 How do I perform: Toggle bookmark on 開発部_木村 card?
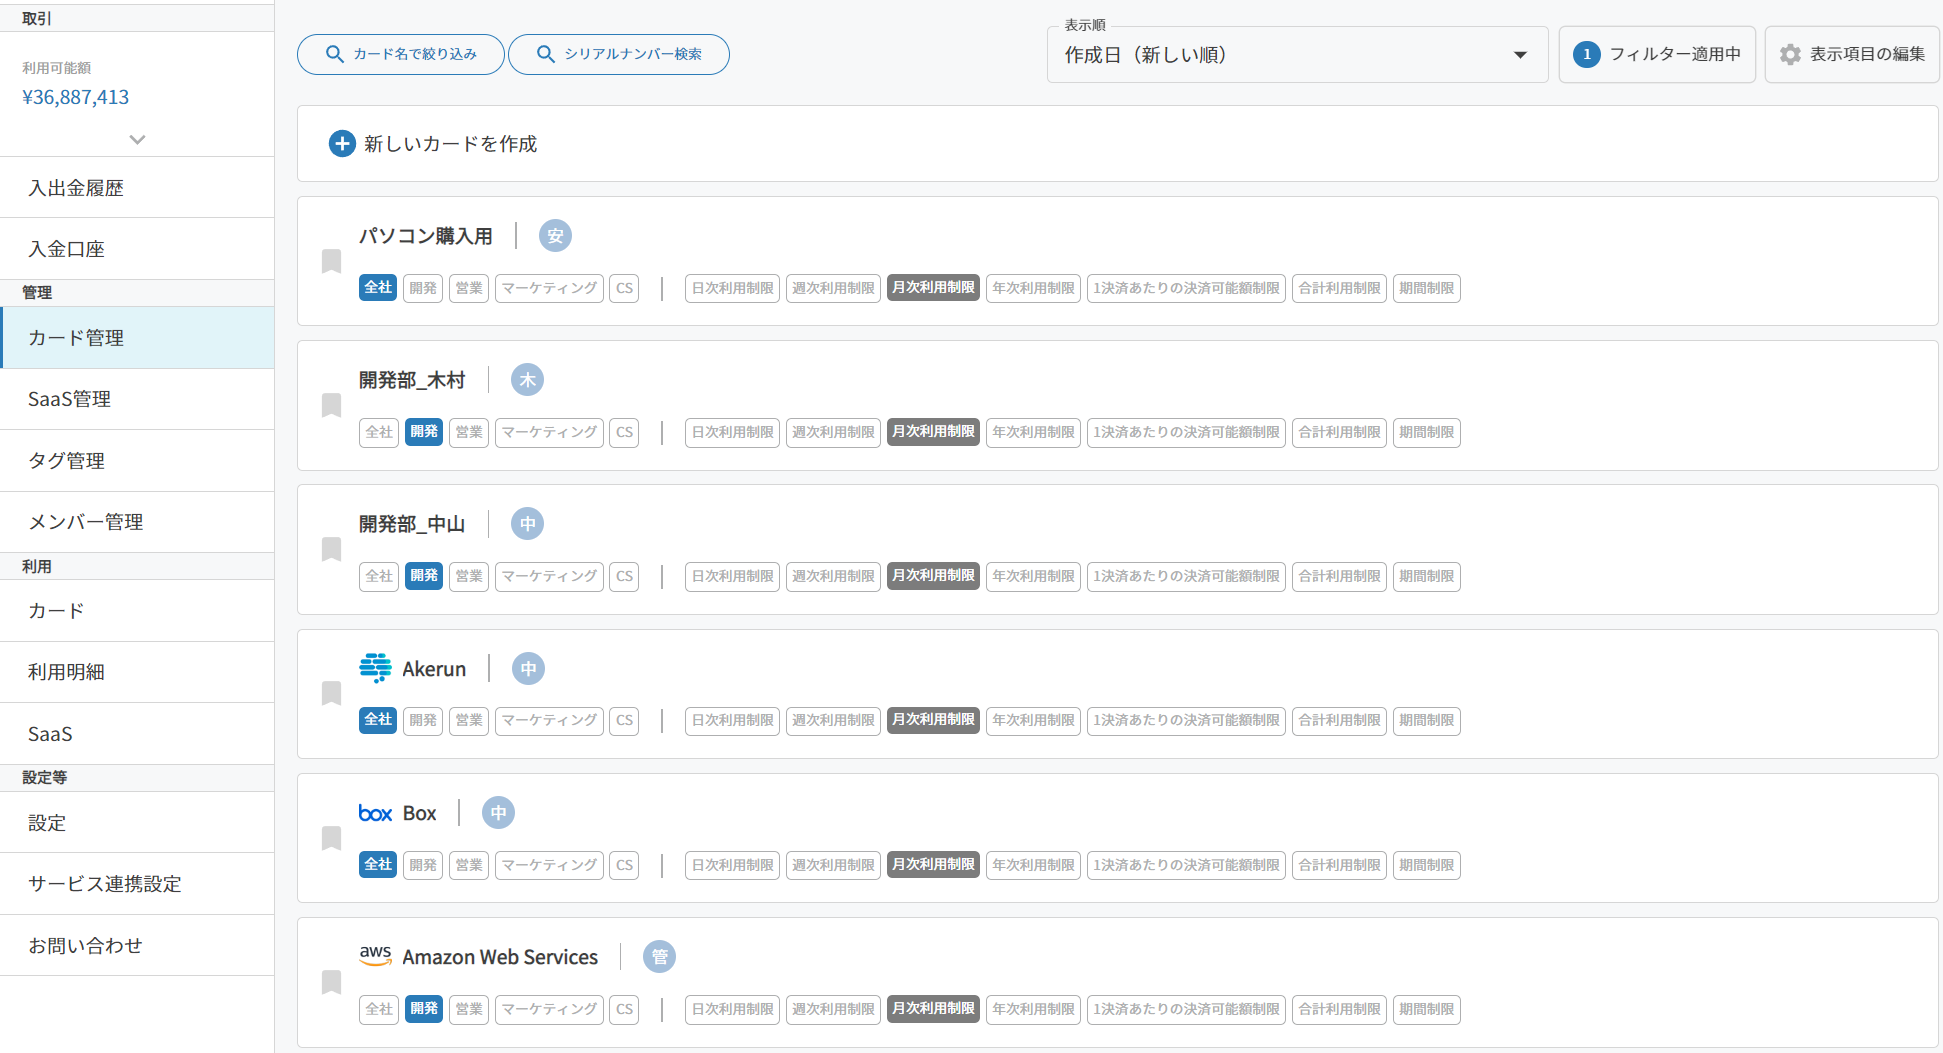[331, 405]
